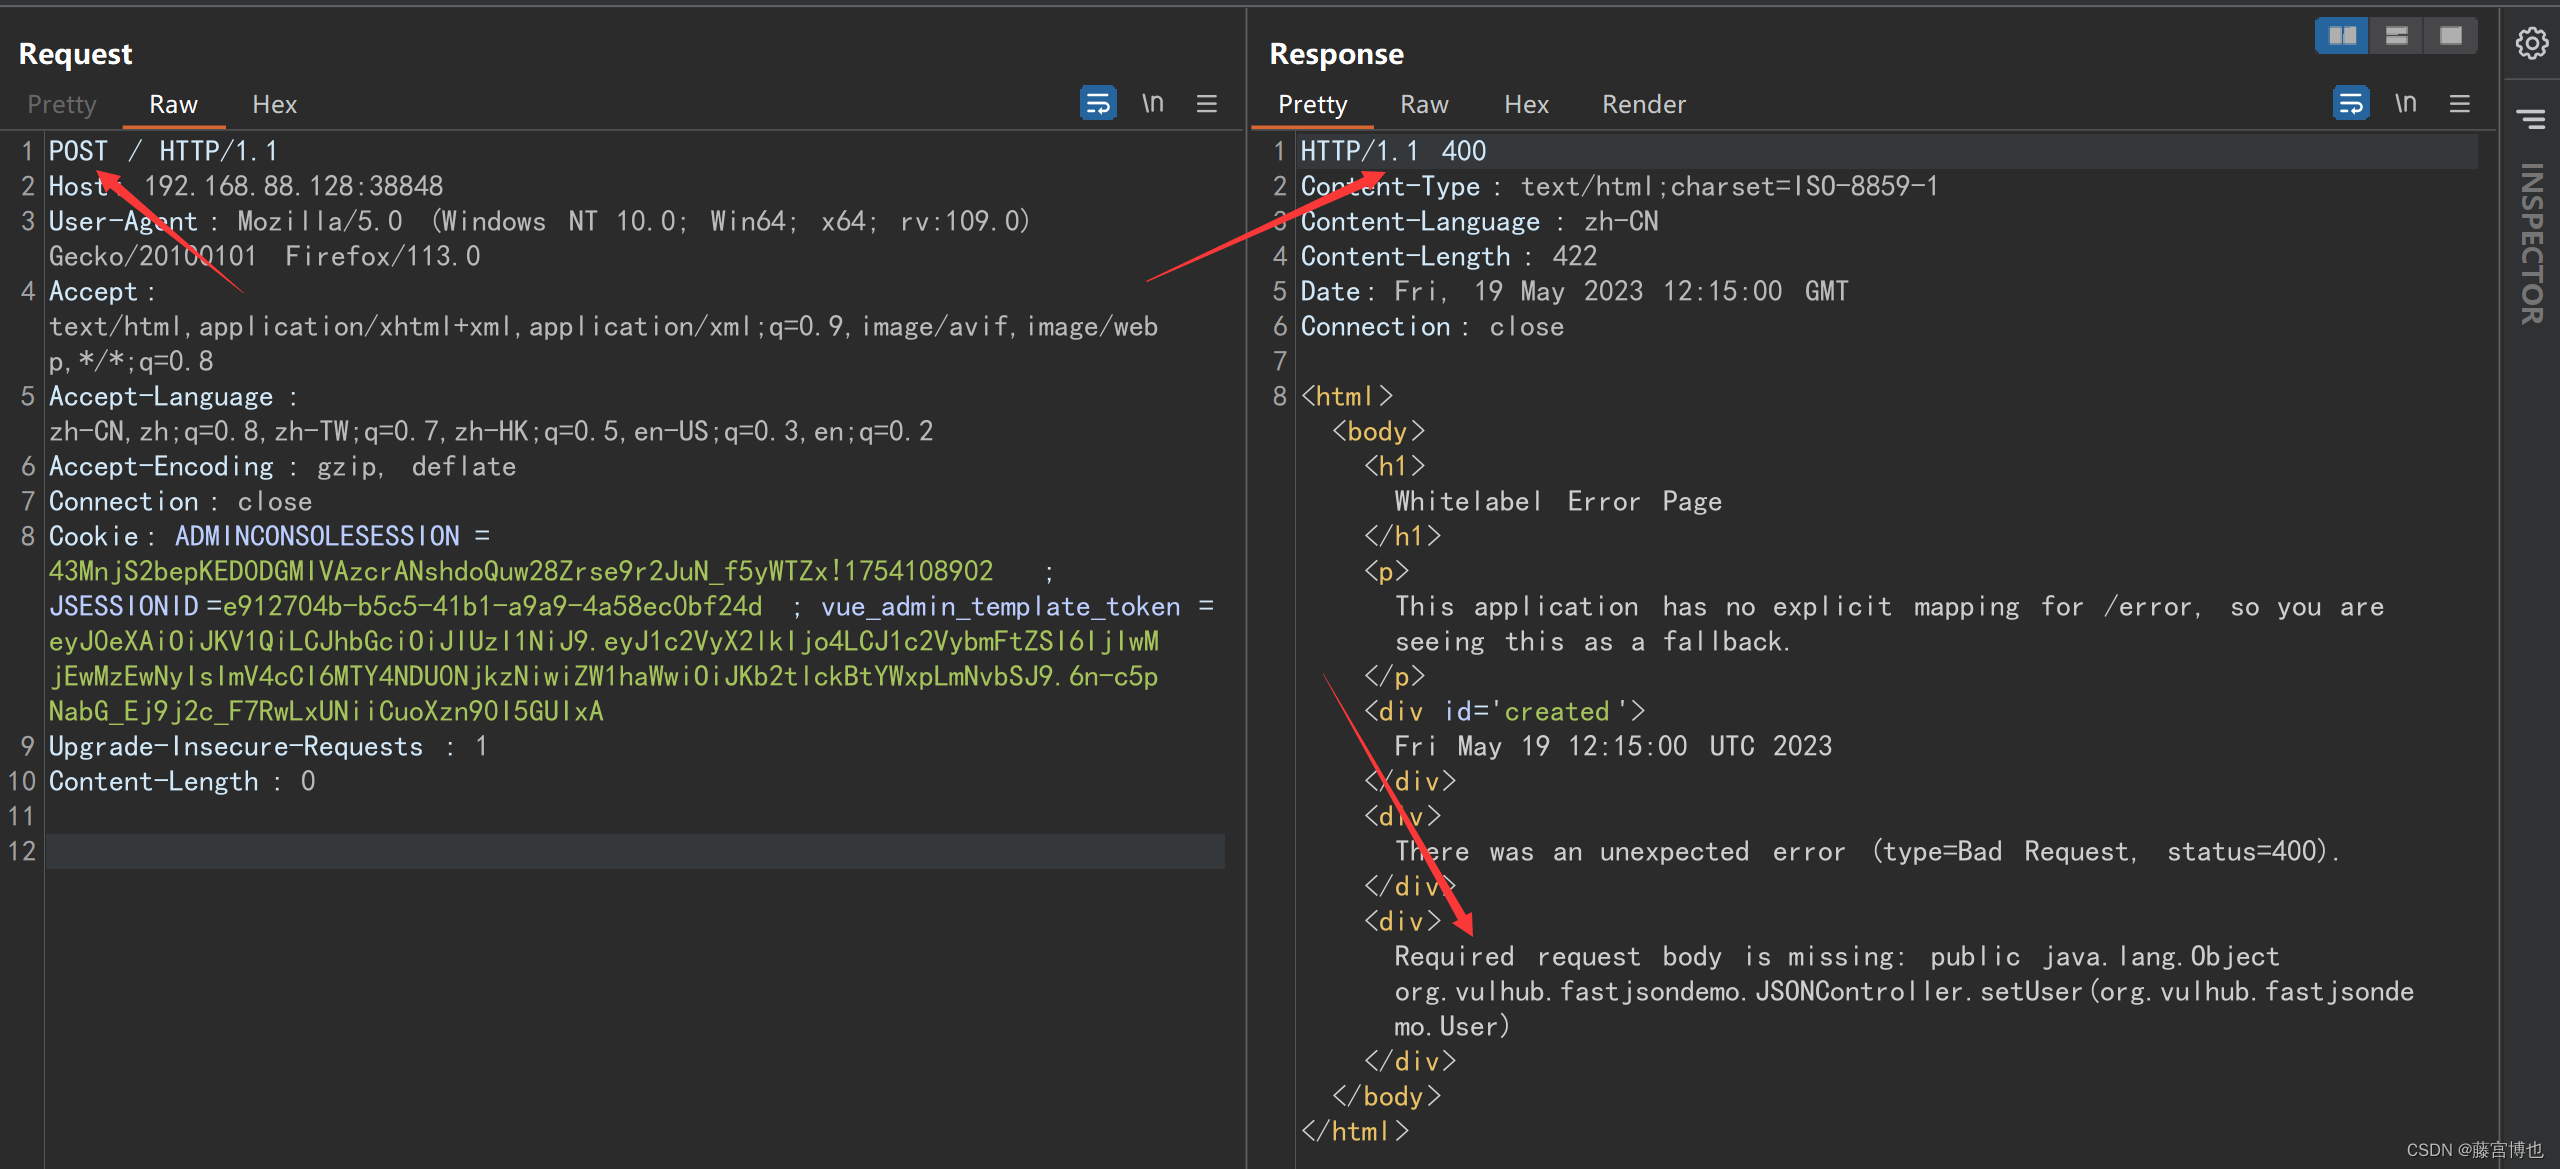Click the Upgrade-Insecure-Requests header line
2560x1169 pixels.
268,746
